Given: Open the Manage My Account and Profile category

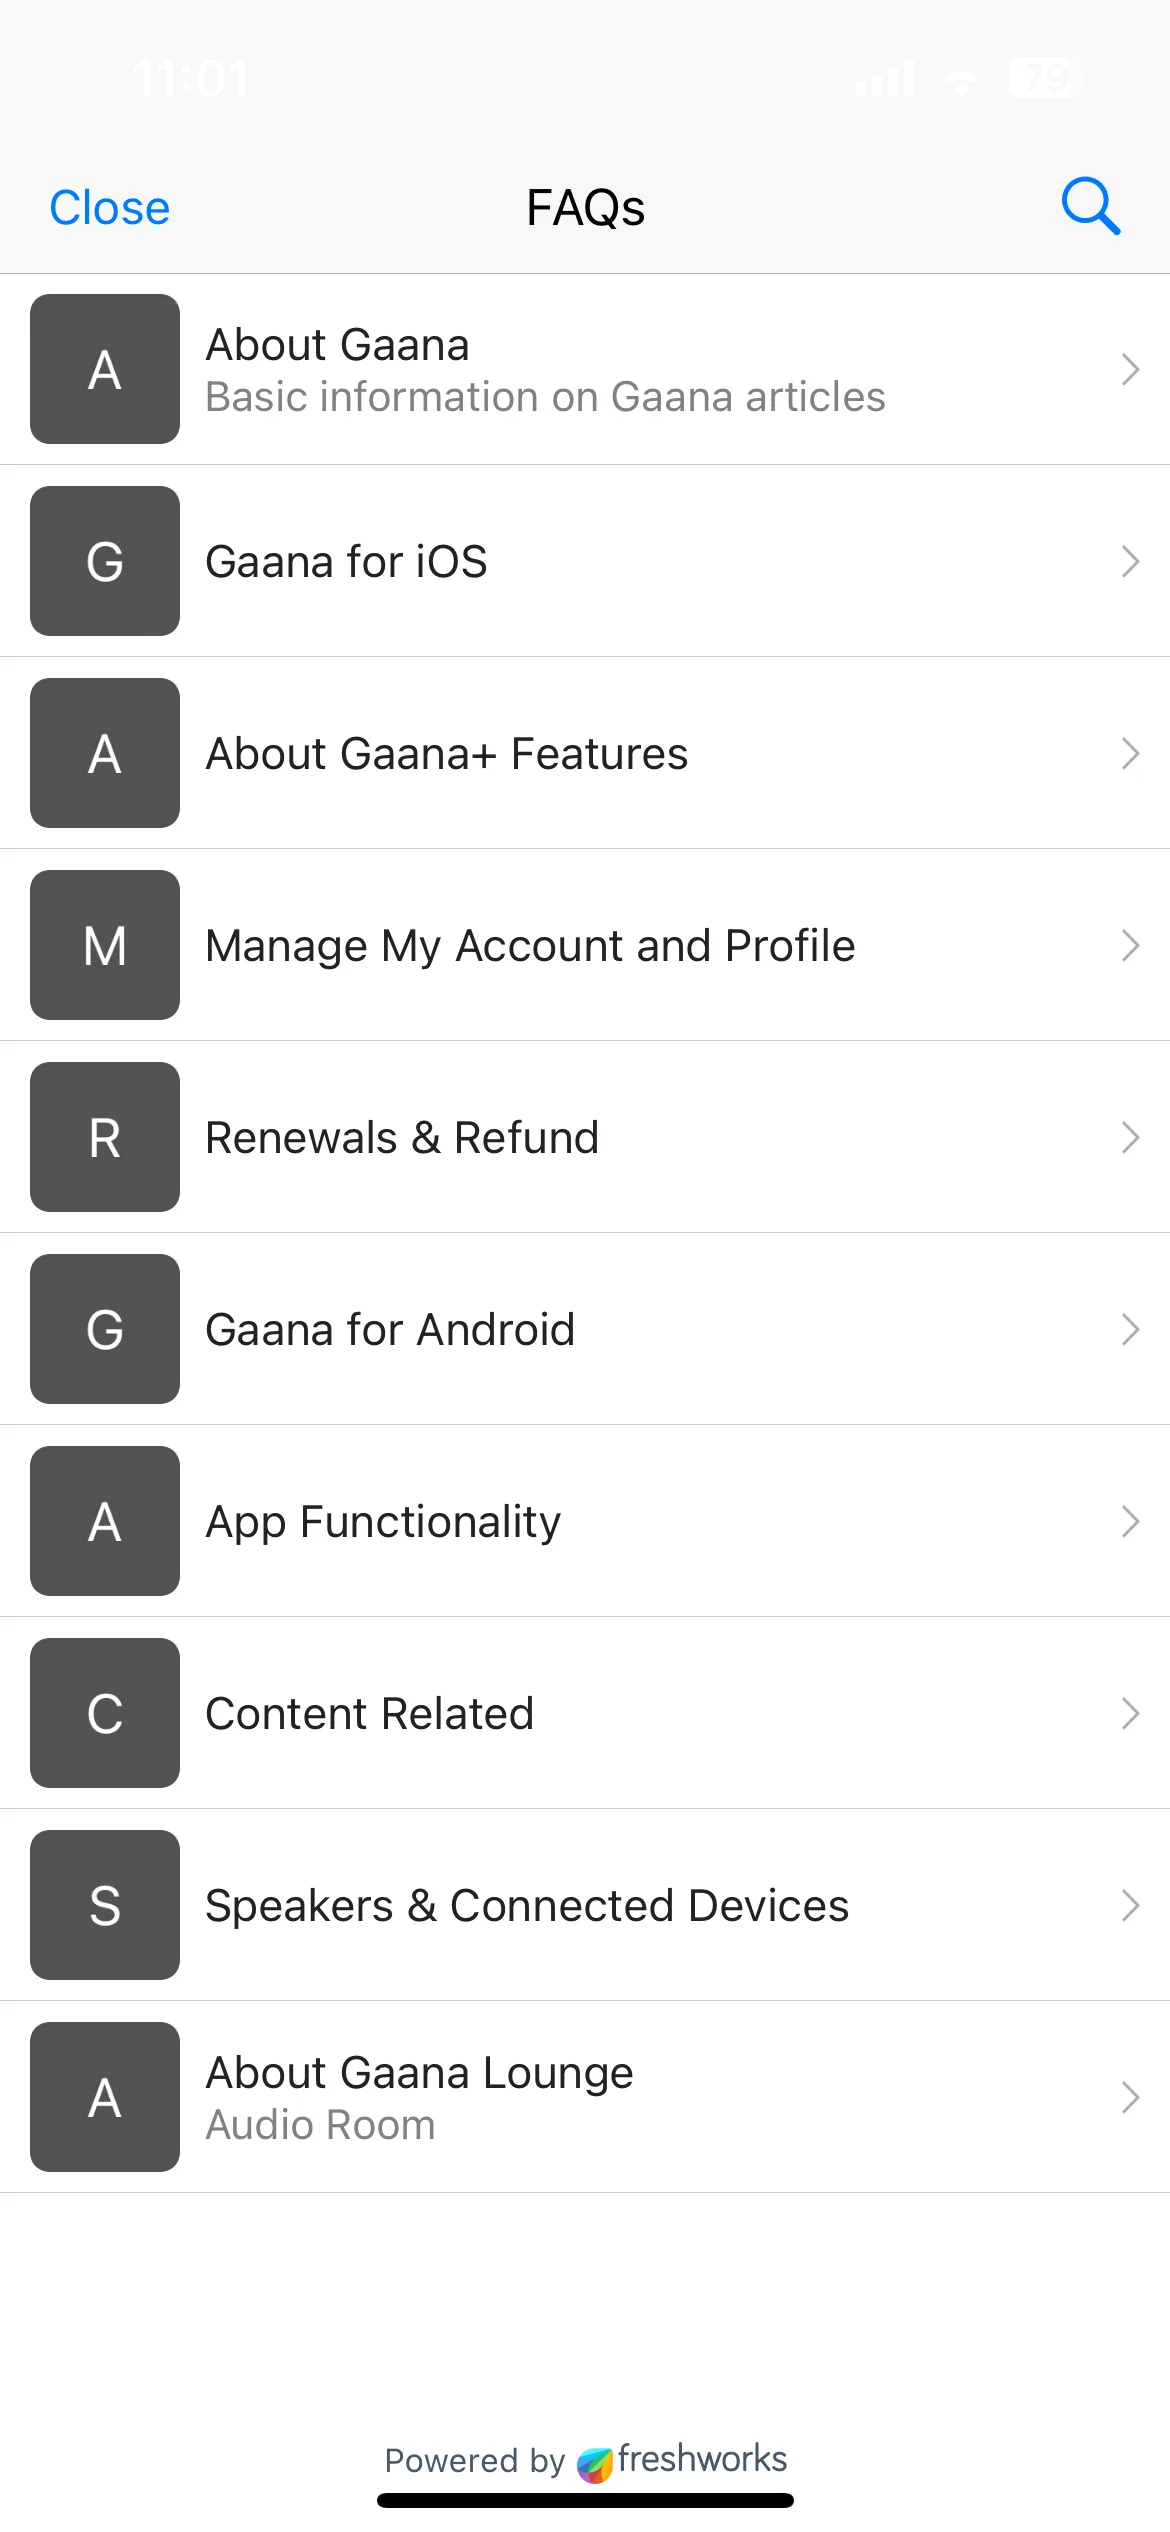Looking at the screenshot, I should click(x=585, y=945).
